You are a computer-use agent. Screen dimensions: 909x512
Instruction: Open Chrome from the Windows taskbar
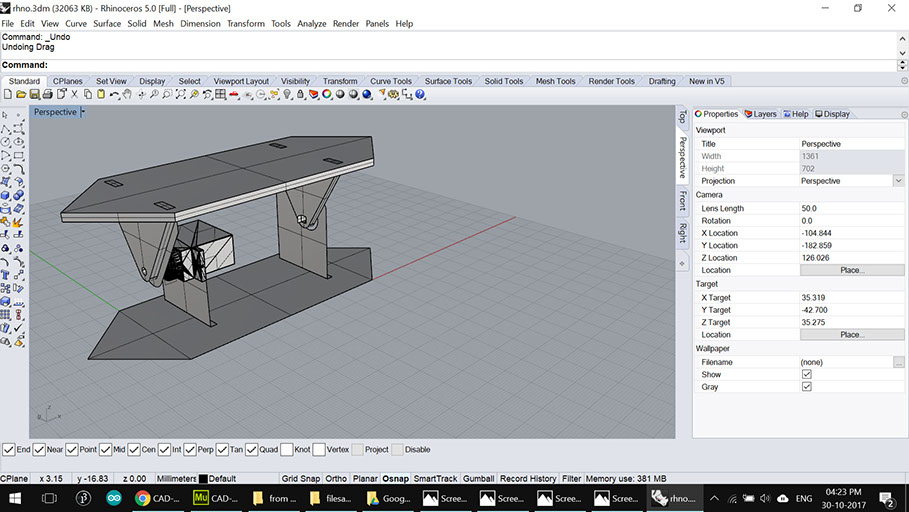coord(157,498)
